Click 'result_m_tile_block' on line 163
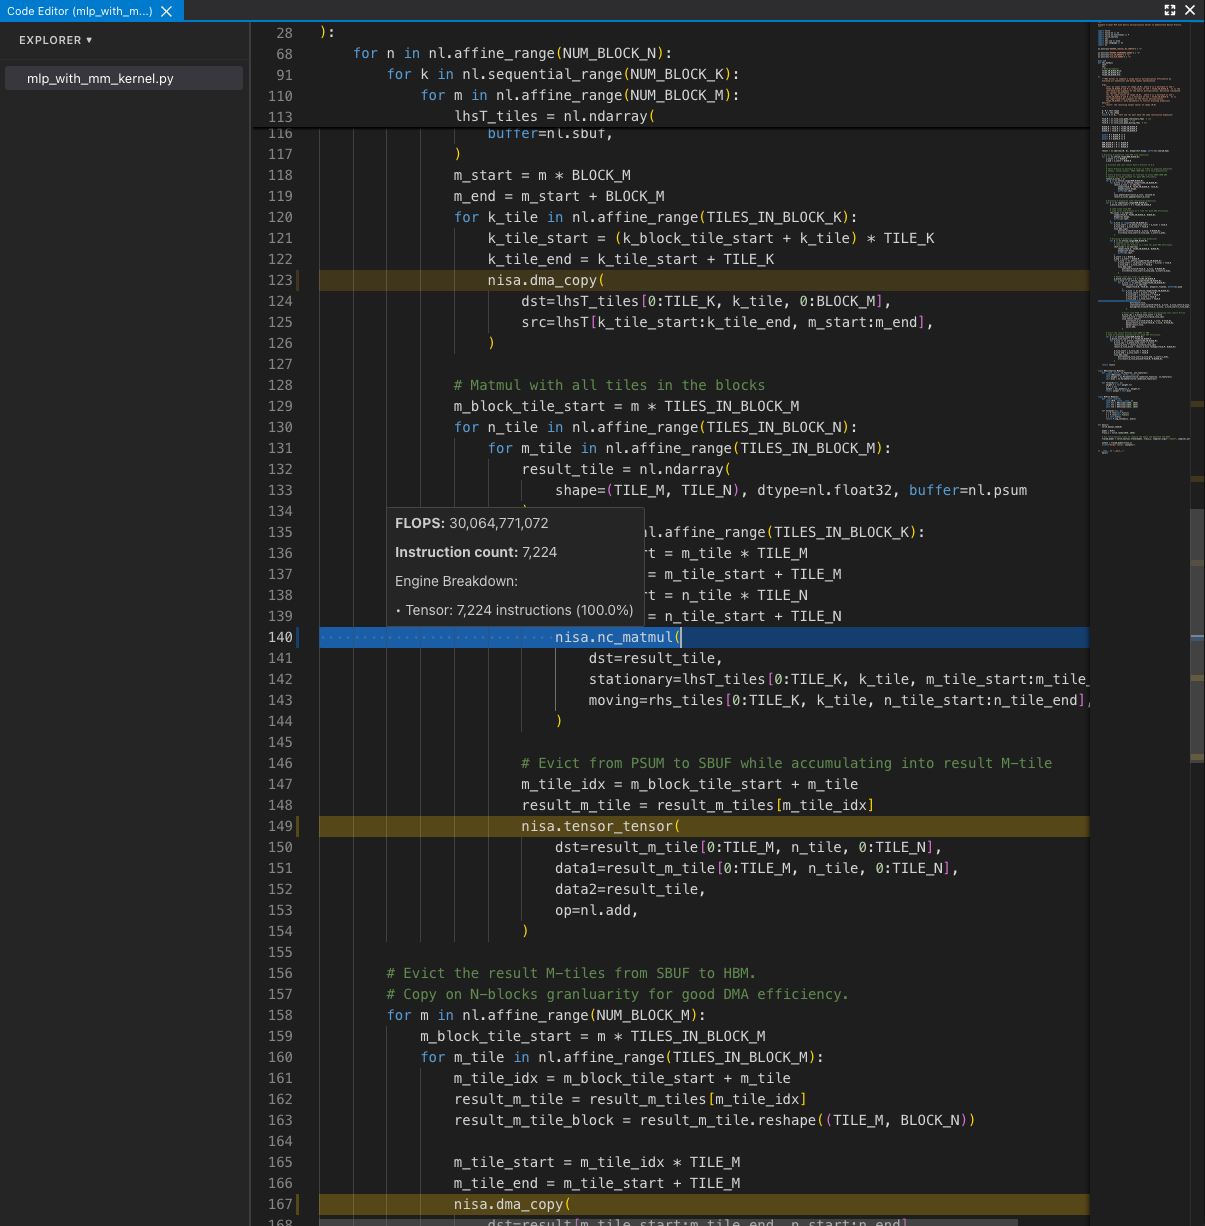This screenshot has width=1205, height=1226. pos(534,1120)
